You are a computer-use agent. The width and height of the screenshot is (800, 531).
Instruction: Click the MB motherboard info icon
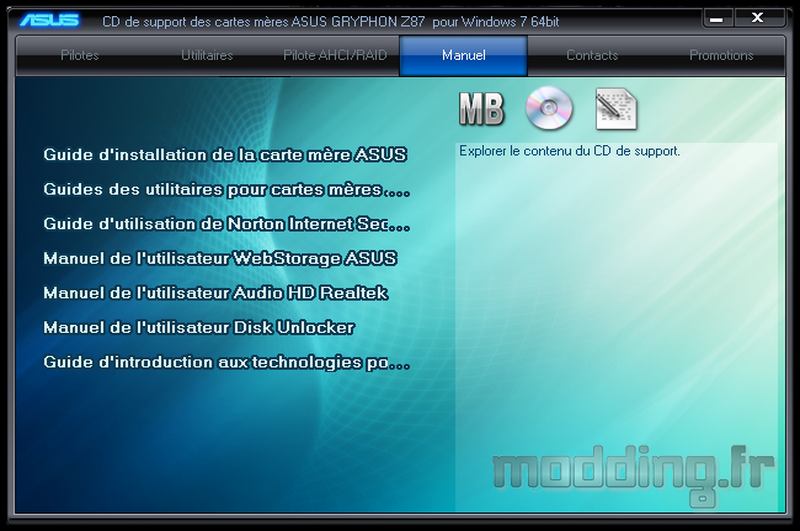481,109
